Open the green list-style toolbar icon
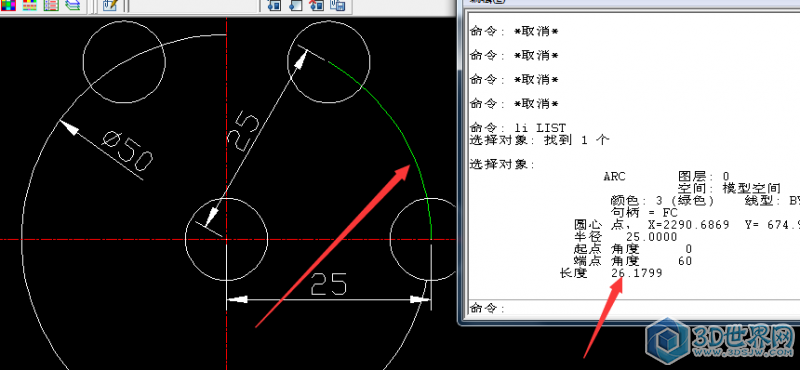Screen dimensions: 800x370 (x=51, y=5)
